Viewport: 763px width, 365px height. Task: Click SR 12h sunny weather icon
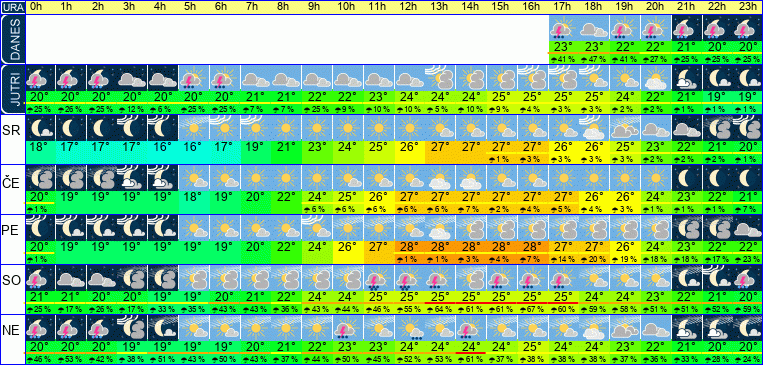click(409, 128)
